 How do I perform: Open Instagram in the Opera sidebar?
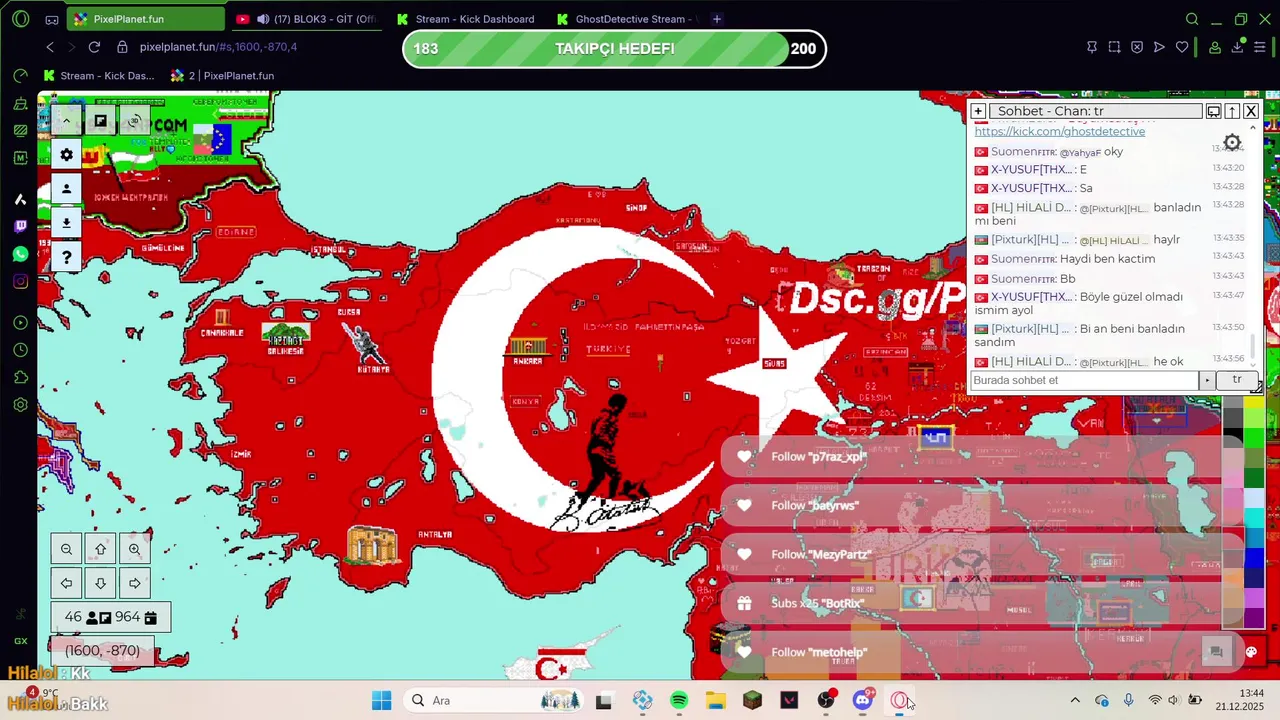click(x=20, y=281)
